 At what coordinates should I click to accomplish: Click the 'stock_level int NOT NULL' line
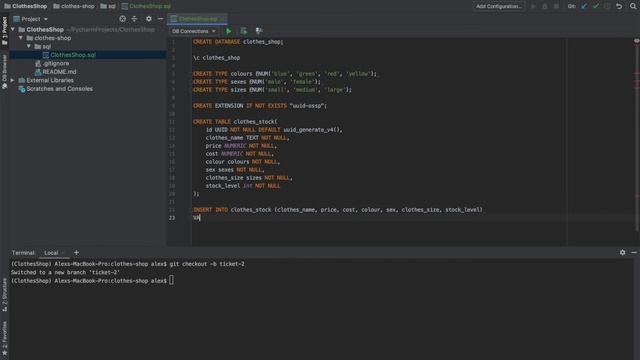click(x=243, y=186)
